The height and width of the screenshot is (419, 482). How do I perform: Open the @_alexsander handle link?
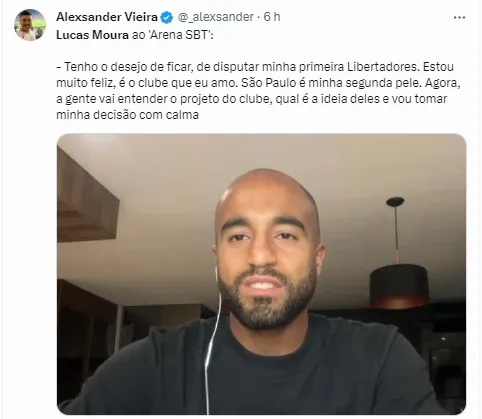(x=215, y=17)
